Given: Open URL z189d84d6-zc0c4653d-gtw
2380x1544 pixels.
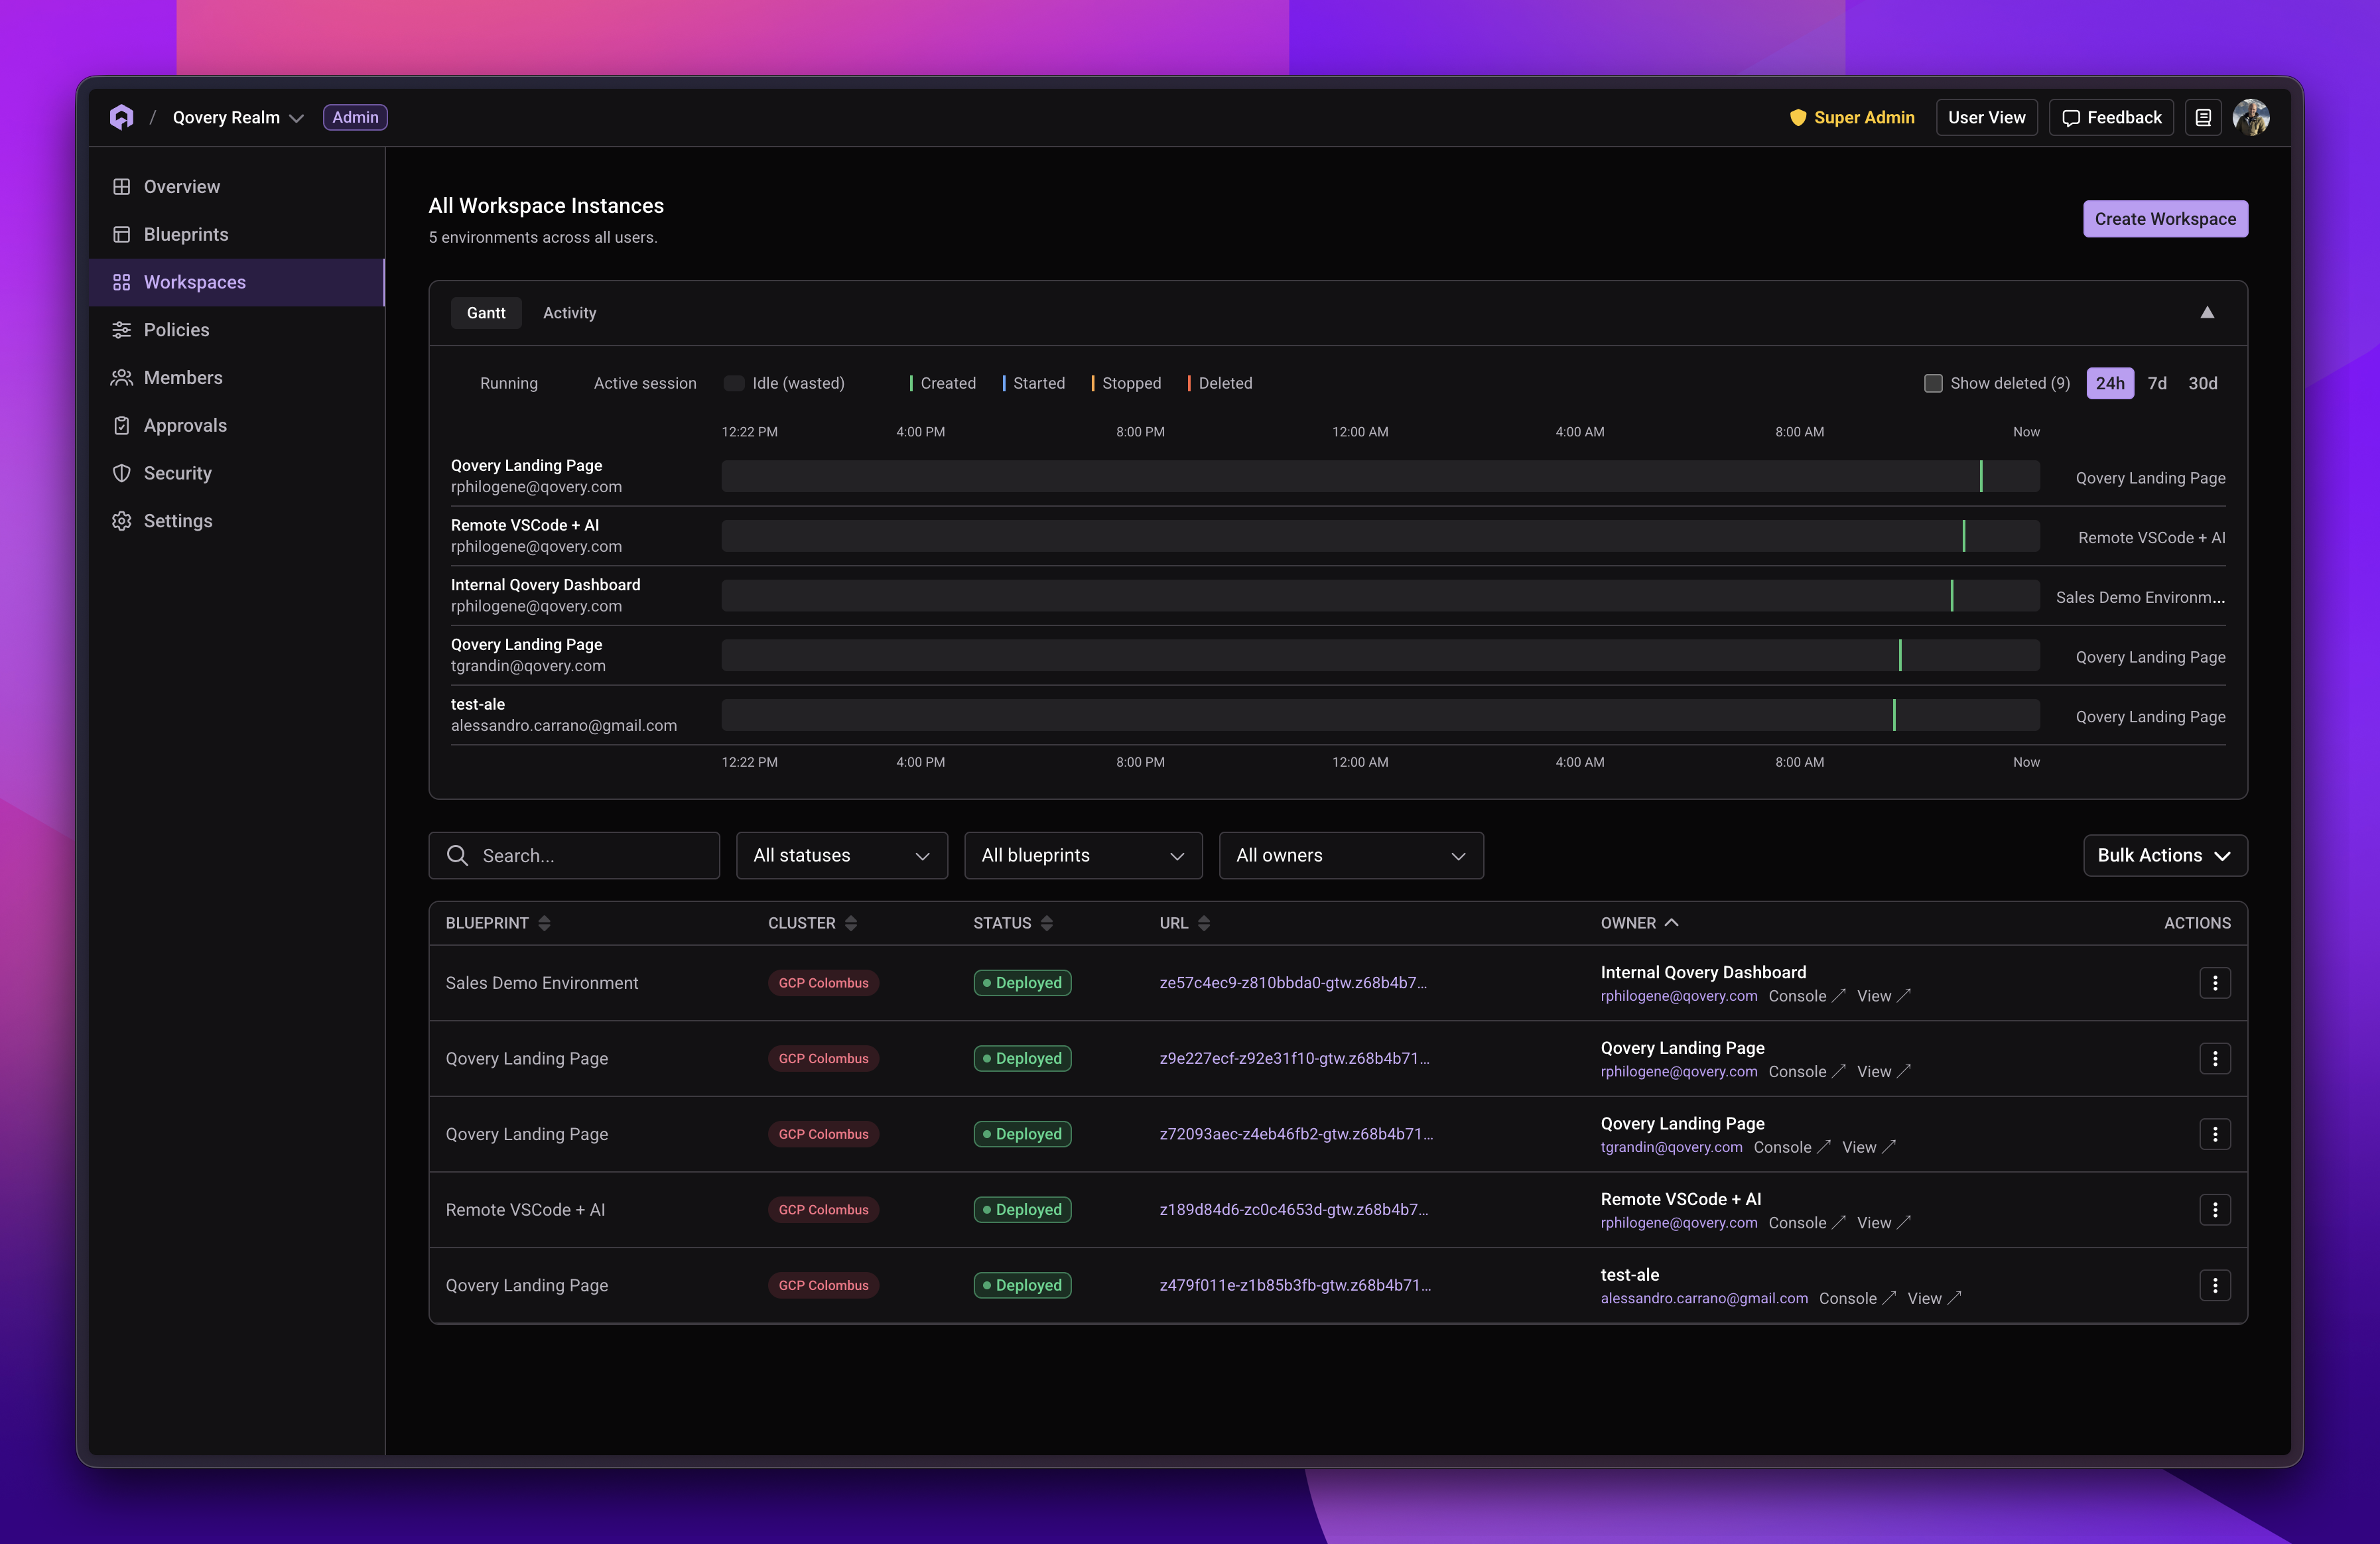Looking at the screenshot, I should pyautogui.click(x=1293, y=1210).
